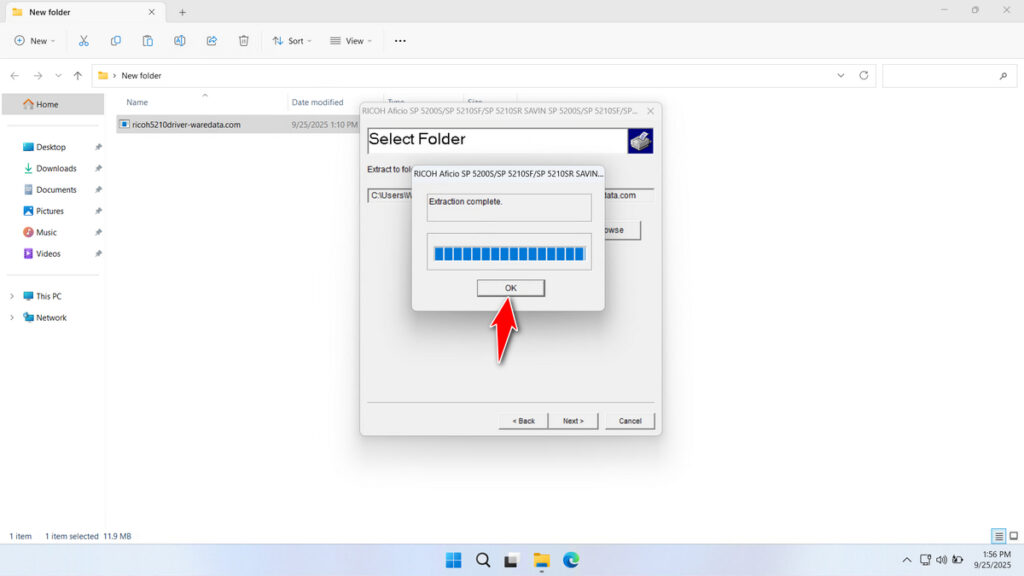
Task: Click the Cut scissors icon
Action: (84, 40)
